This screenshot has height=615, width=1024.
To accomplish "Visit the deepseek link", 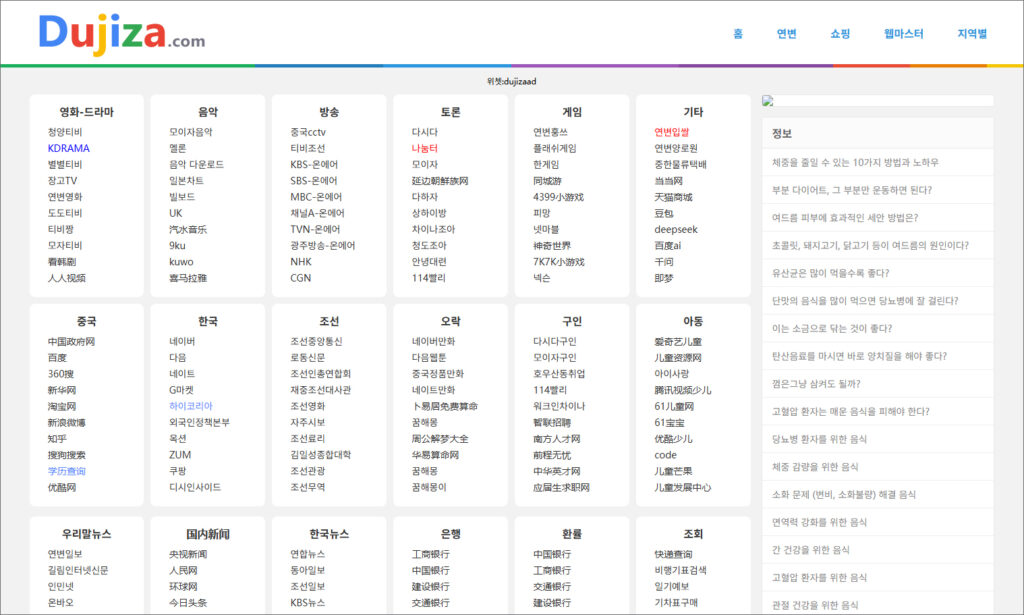I will [x=676, y=229].
